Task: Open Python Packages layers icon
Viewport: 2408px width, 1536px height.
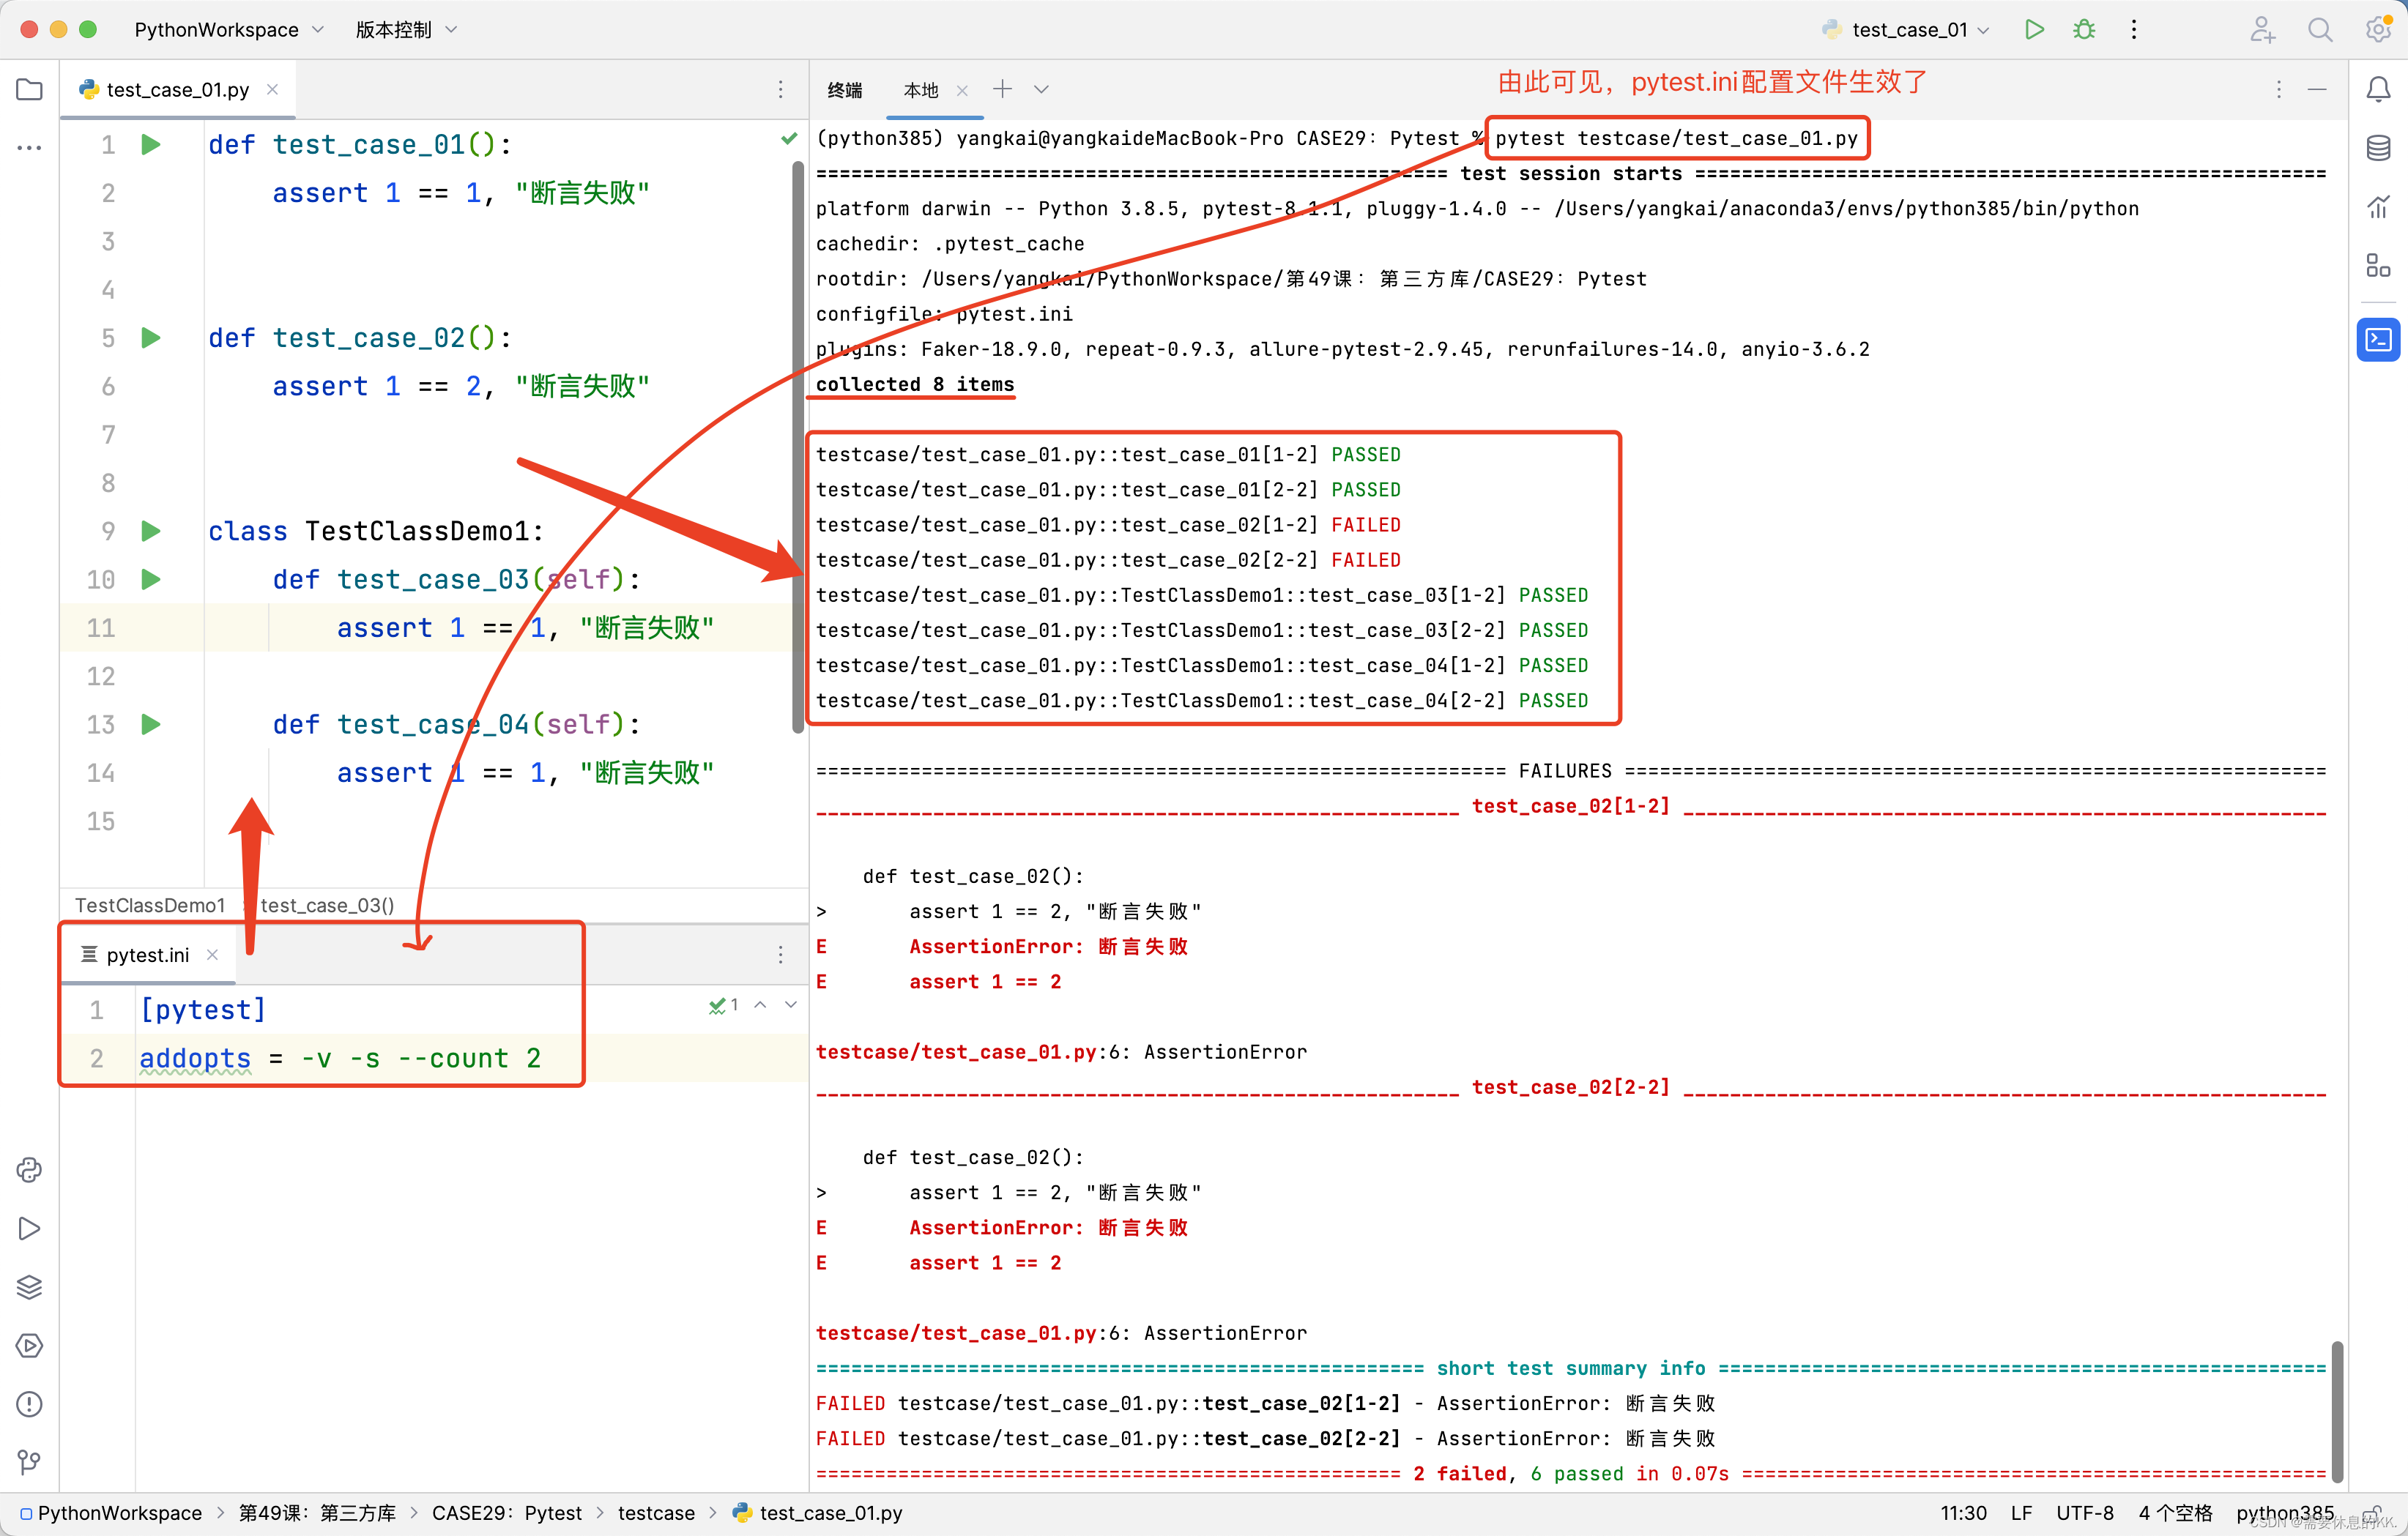Action: (x=30, y=1288)
